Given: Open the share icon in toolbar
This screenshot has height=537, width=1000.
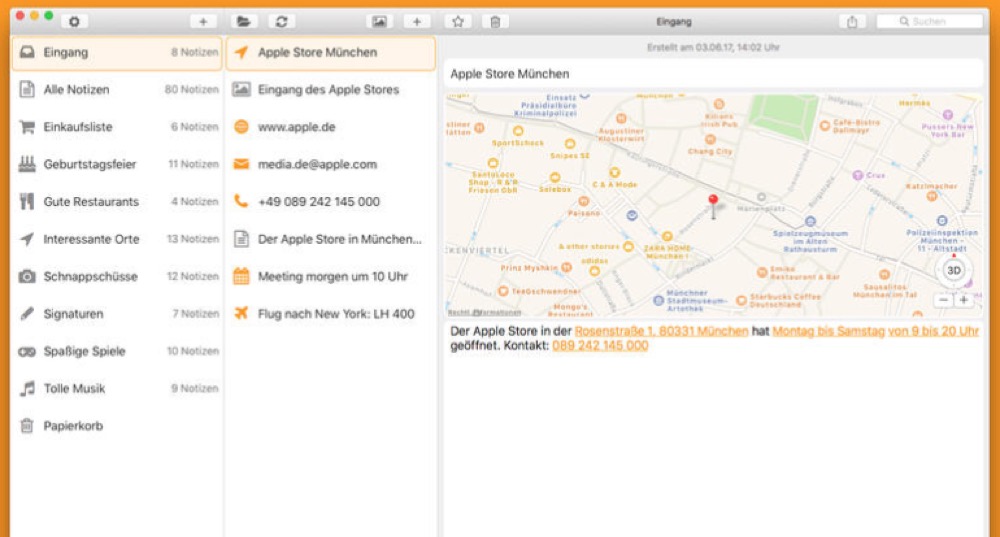Looking at the screenshot, I should 851,21.
